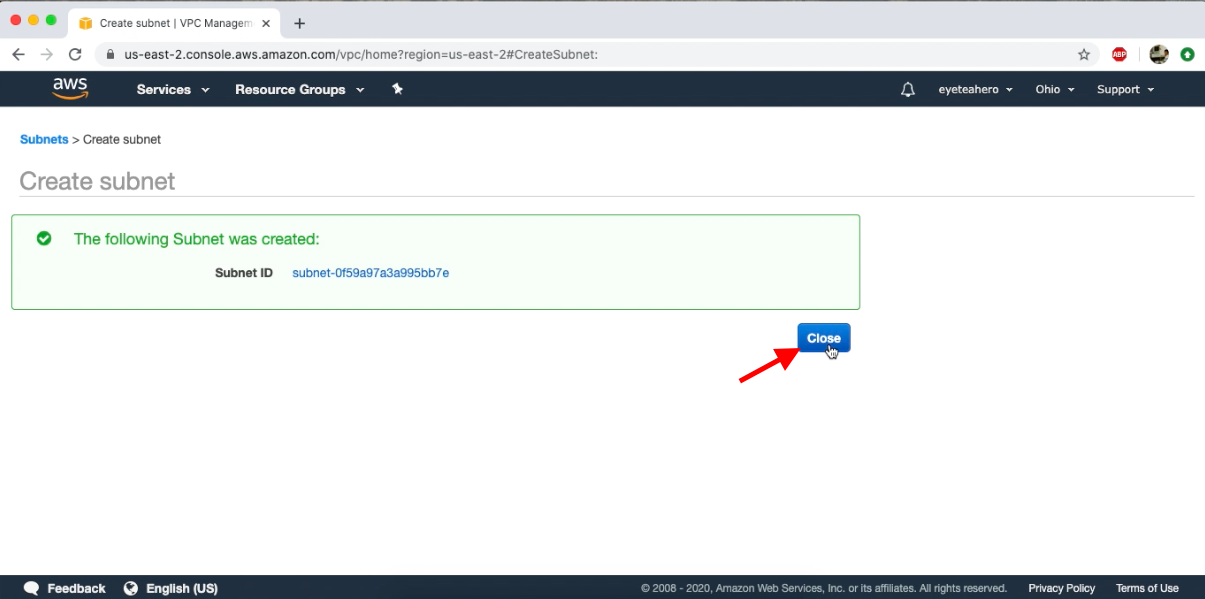
Task: Click the copyright notice text in footer
Action: pos(824,588)
